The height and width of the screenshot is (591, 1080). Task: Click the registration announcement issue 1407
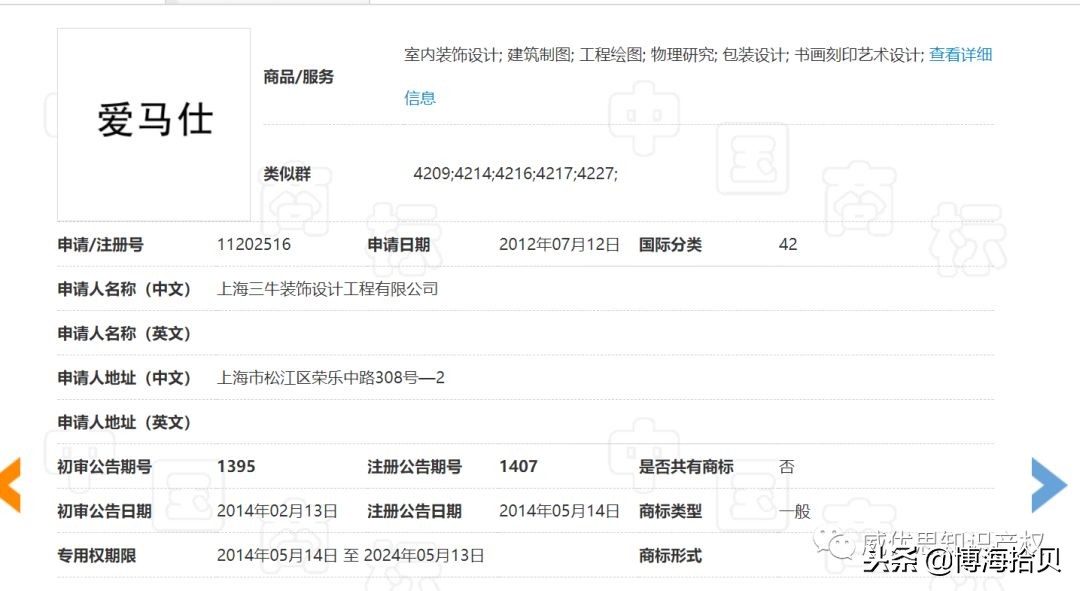518,467
